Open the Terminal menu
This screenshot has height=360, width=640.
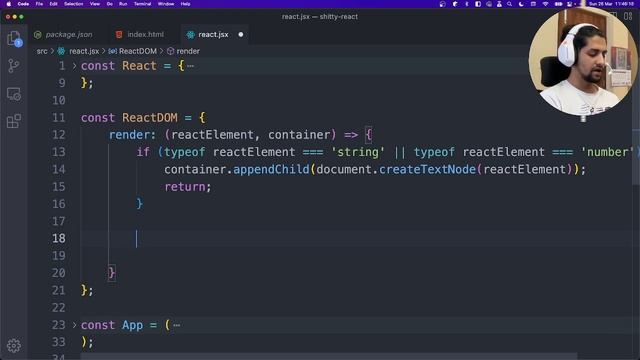pyautogui.click(x=142, y=4)
